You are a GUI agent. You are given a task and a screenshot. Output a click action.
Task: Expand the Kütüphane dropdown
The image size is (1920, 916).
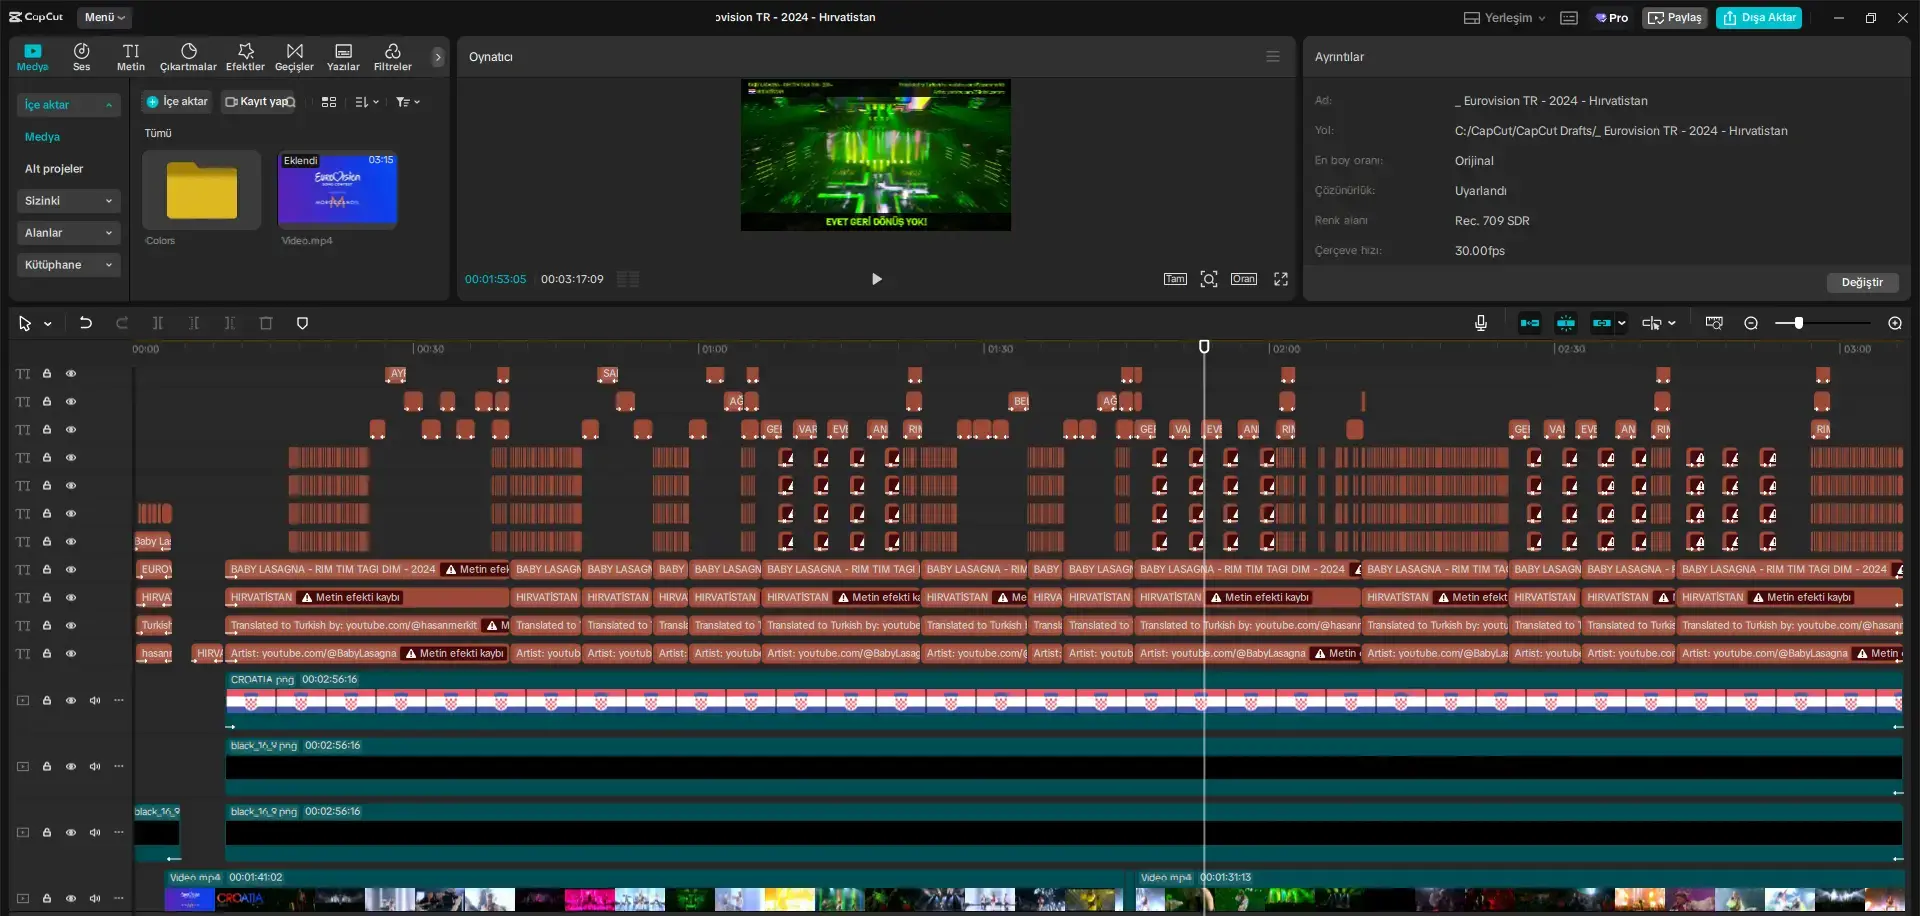pyautogui.click(x=68, y=265)
